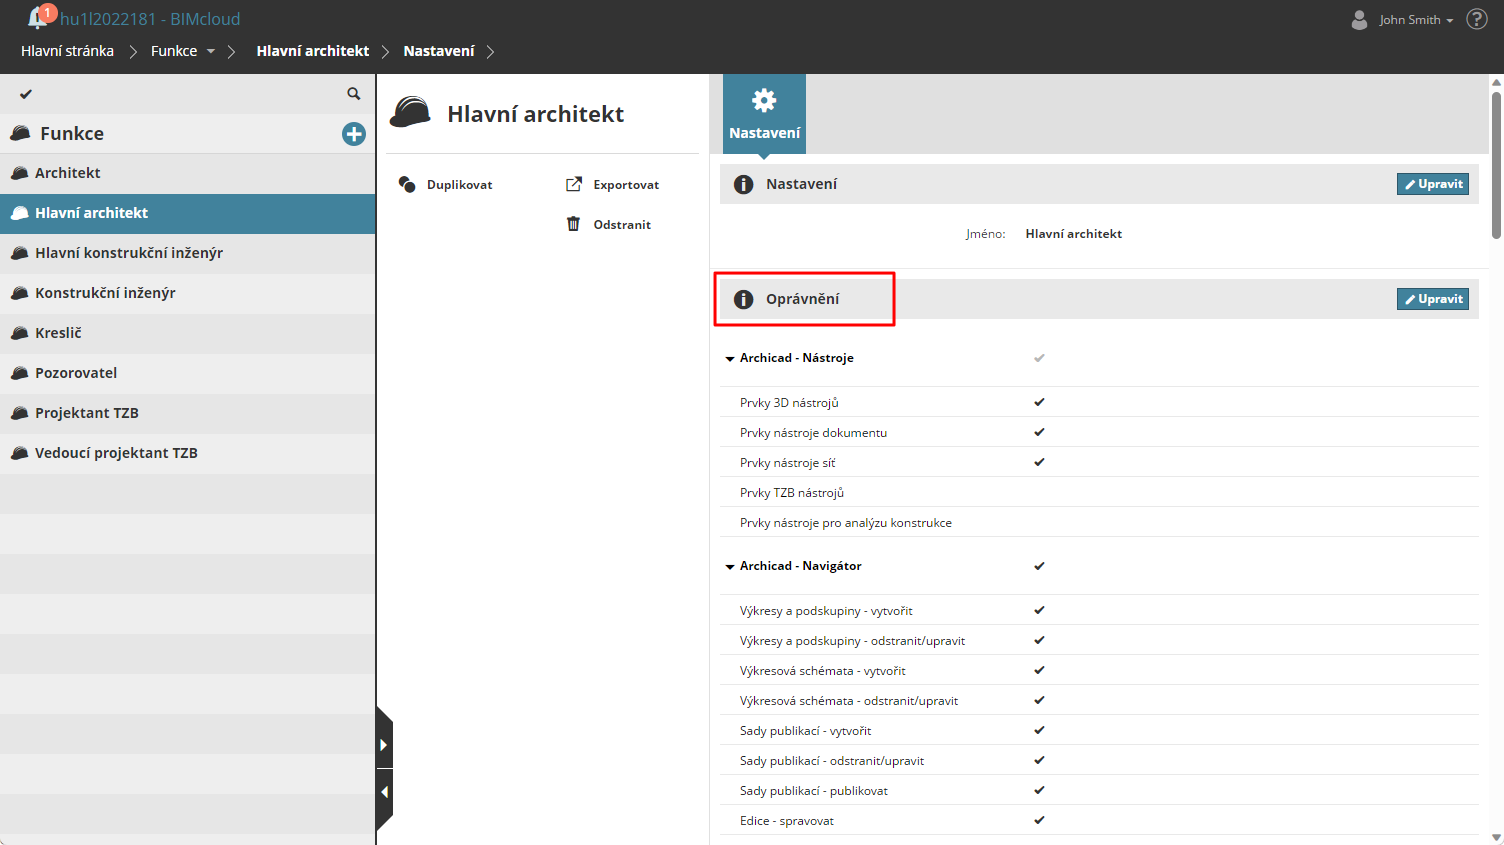Image resolution: width=1504 pixels, height=845 pixels.
Task: Open Nastavení breadcrumb item
Action: pyautogui.click(x=439, y=51)
